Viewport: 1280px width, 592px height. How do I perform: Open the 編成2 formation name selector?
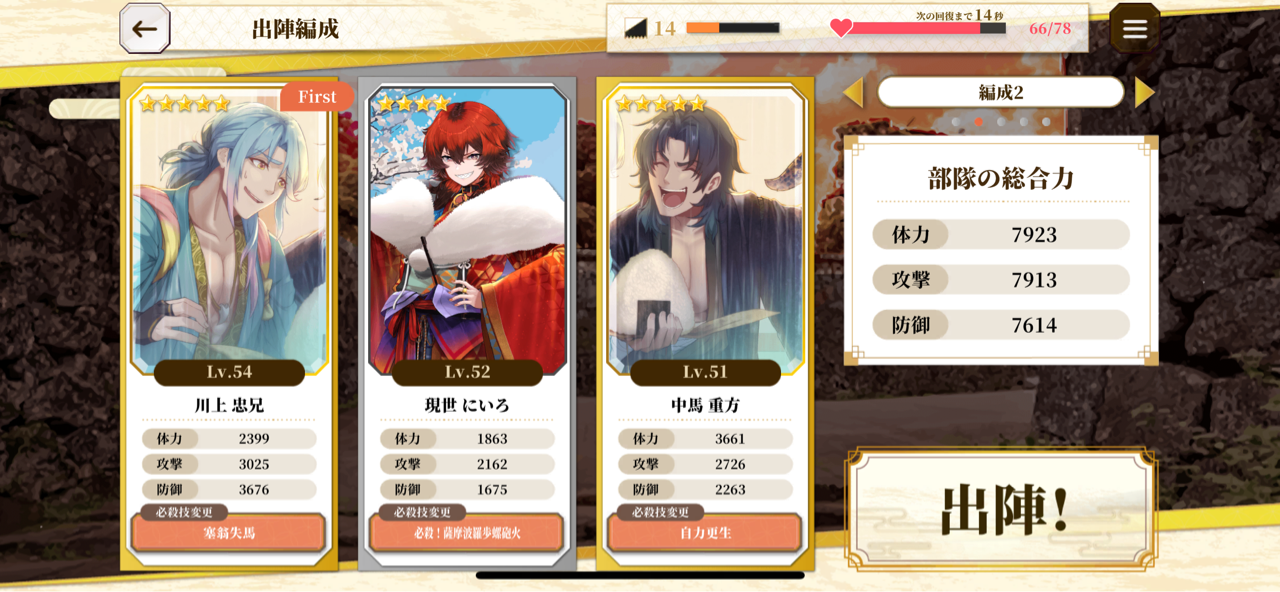coord(1001,92)
